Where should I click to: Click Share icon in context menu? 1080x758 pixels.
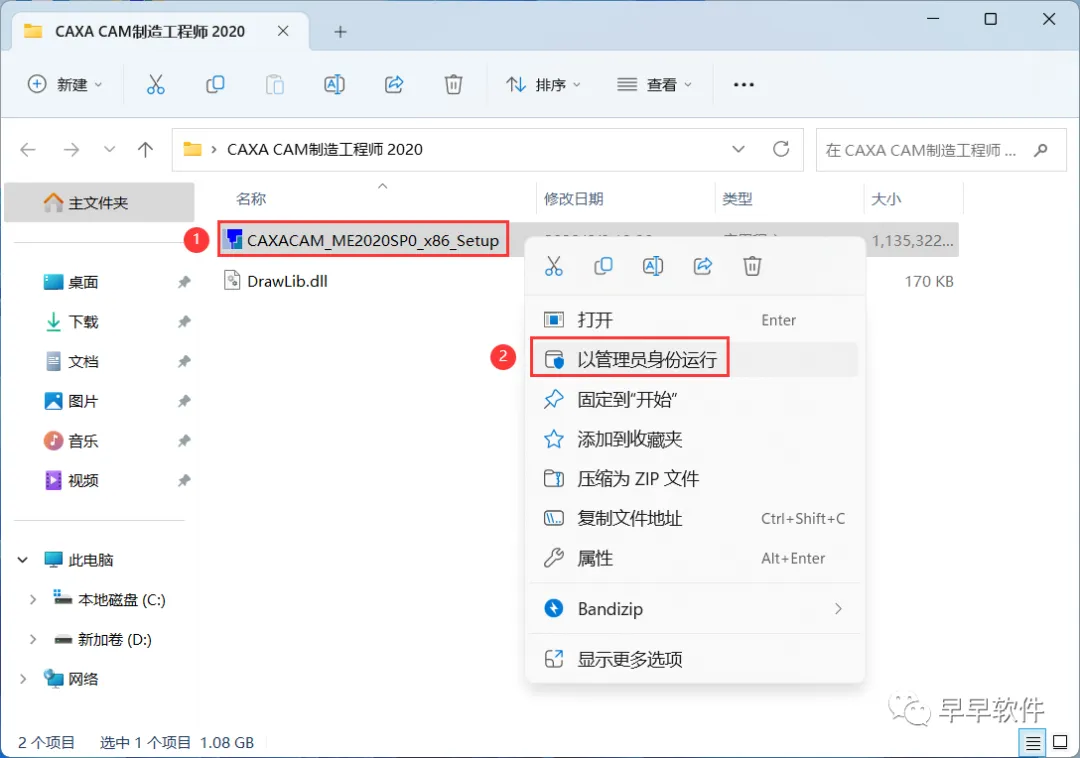pos(703,266)
